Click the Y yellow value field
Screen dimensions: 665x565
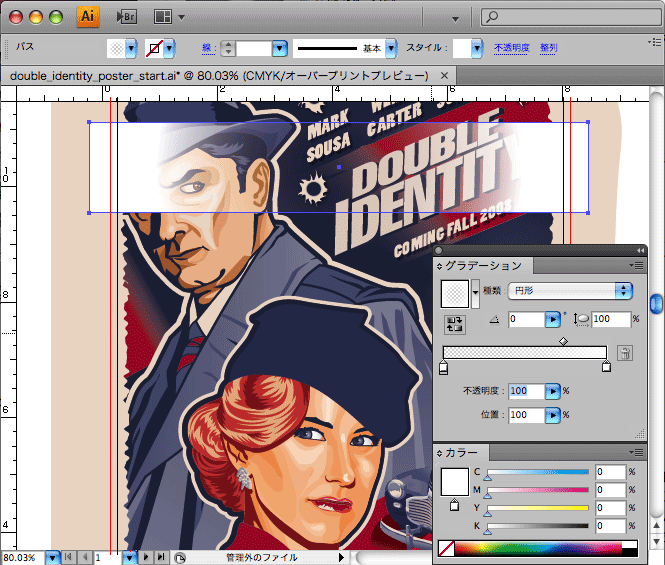pyautogui.click(x=611, y=508)
